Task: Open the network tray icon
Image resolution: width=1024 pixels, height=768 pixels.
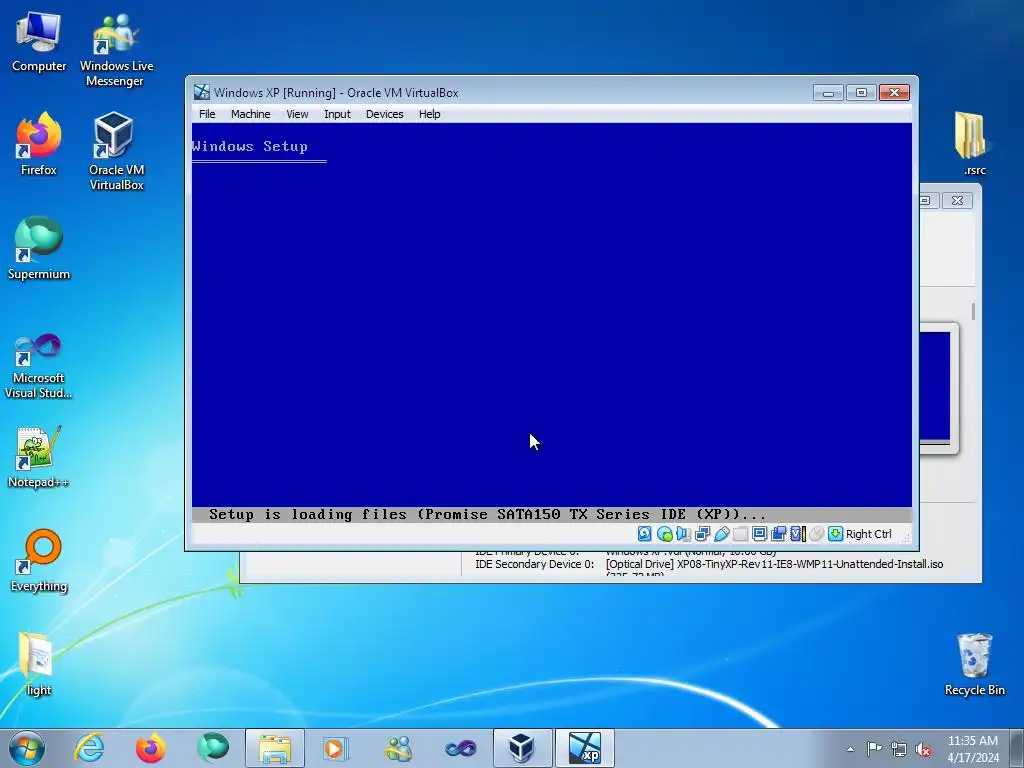Action: [x=899, y=749]
